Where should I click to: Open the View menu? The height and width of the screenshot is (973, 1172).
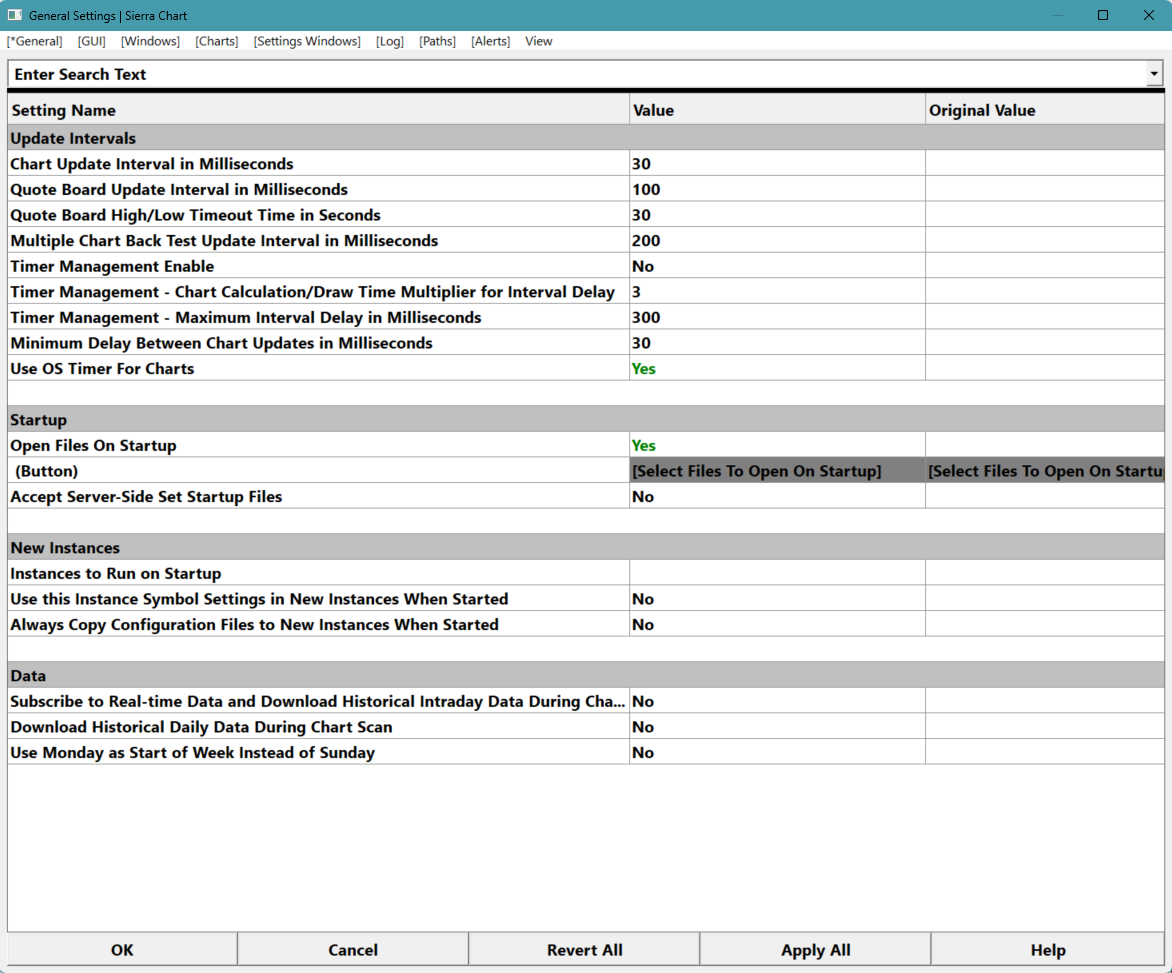[x=538, y=41]
